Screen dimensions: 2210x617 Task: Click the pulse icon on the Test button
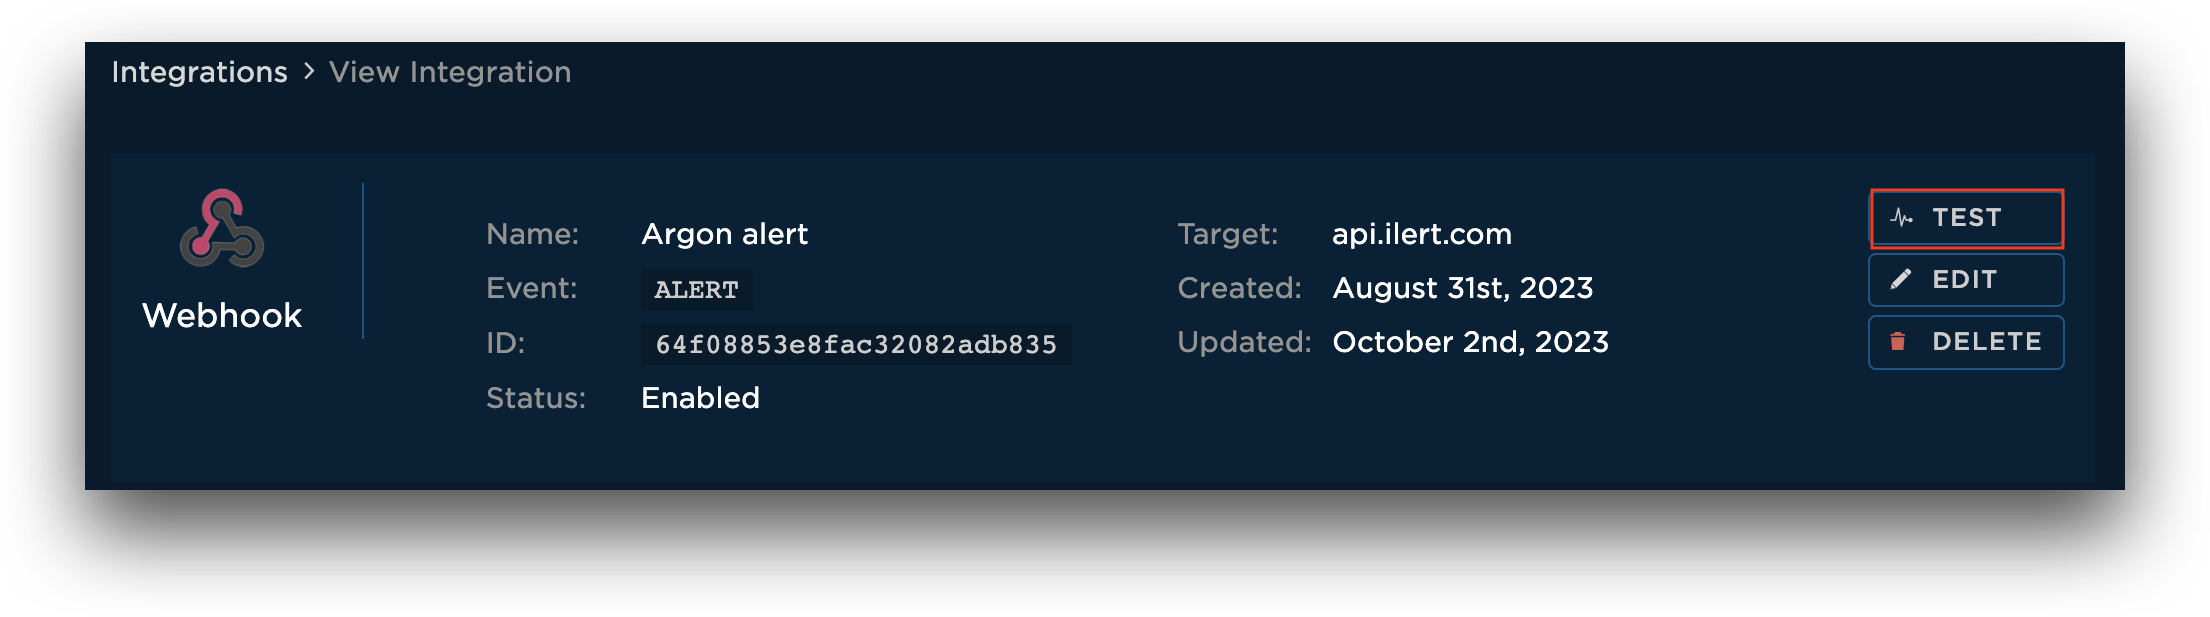[x=1901, y=218]
